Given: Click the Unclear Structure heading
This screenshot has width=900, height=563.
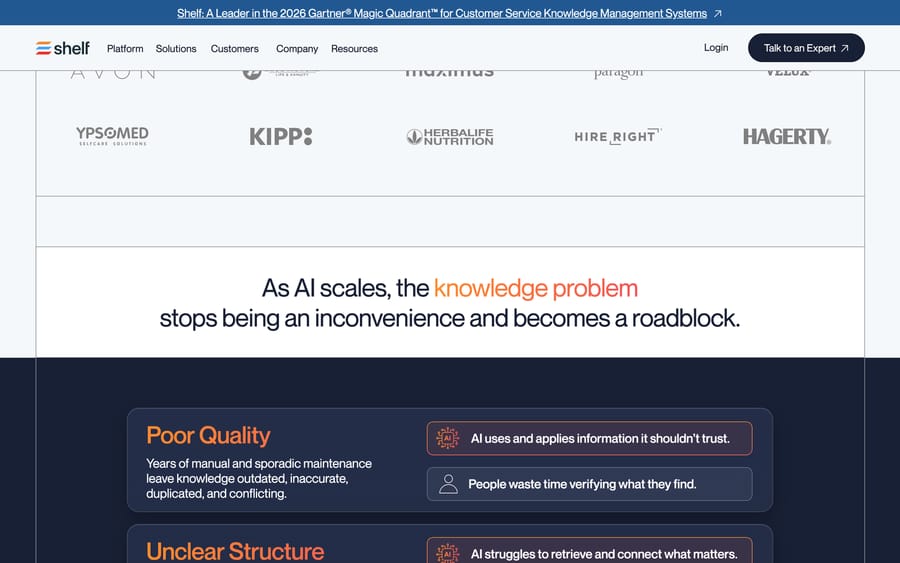Looking at the screenshot, I should [x=235, y=551].
